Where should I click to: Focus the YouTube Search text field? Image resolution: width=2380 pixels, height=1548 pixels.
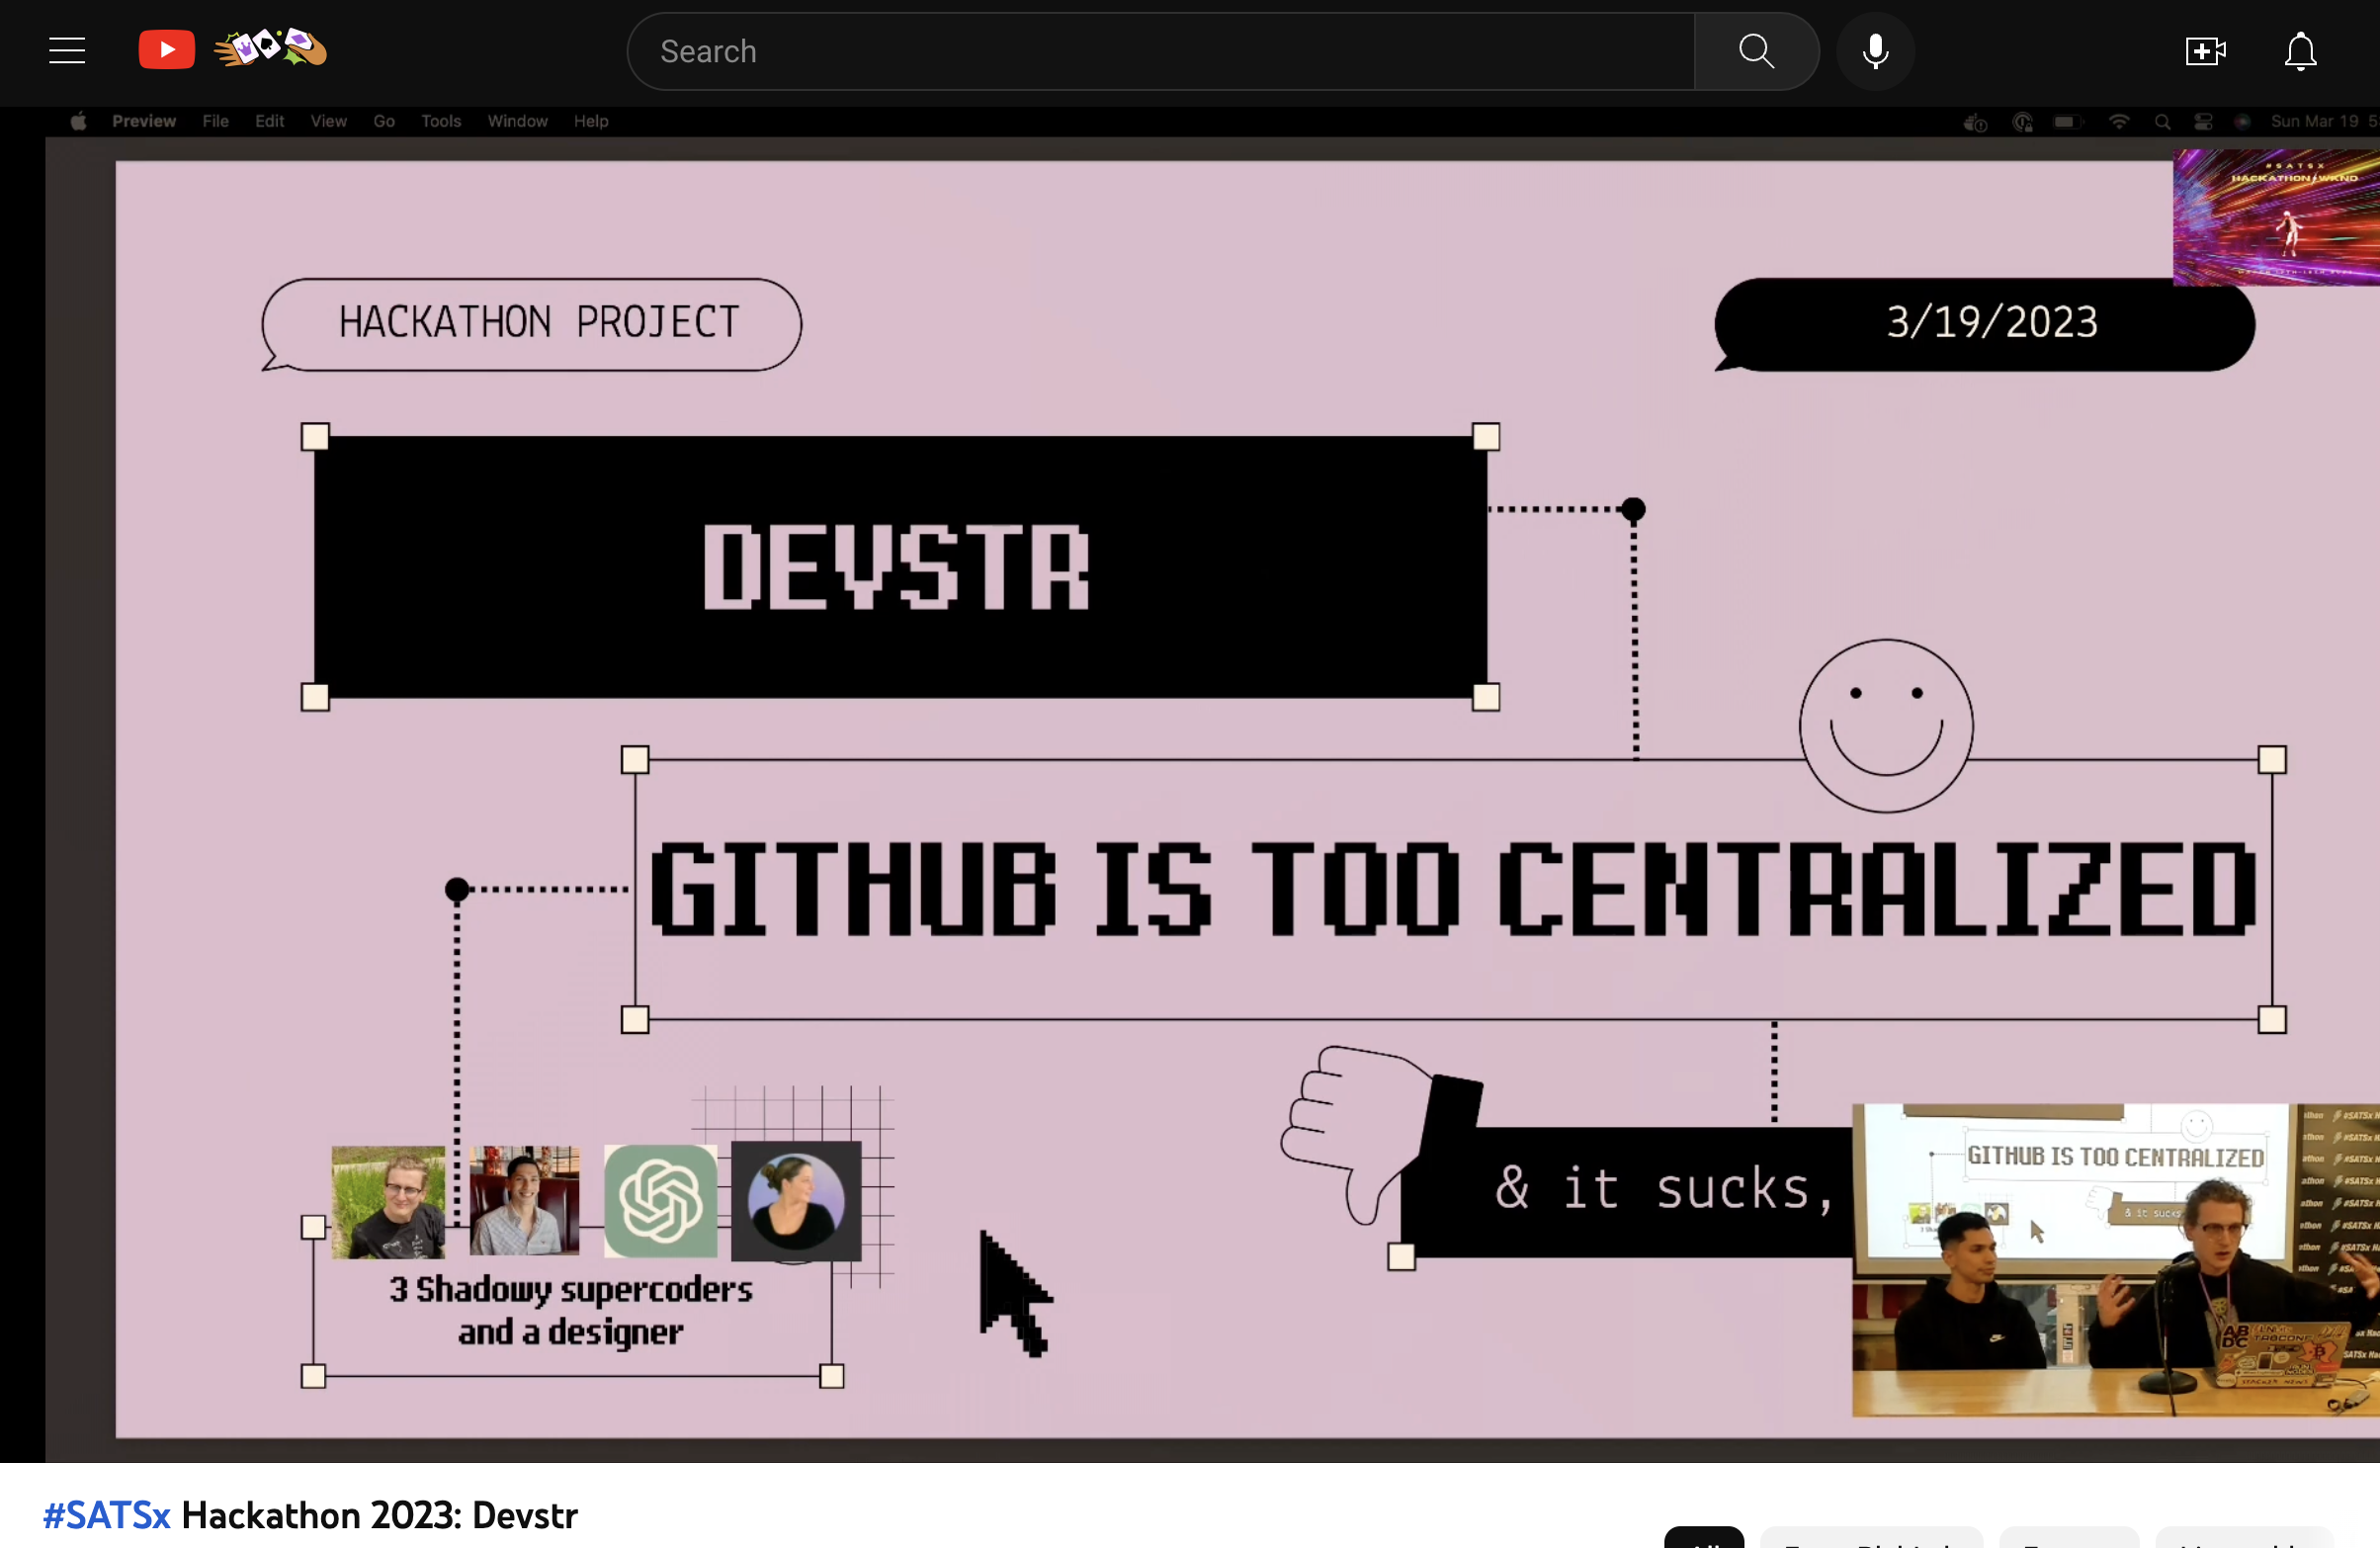click(x=1160, y=51)
